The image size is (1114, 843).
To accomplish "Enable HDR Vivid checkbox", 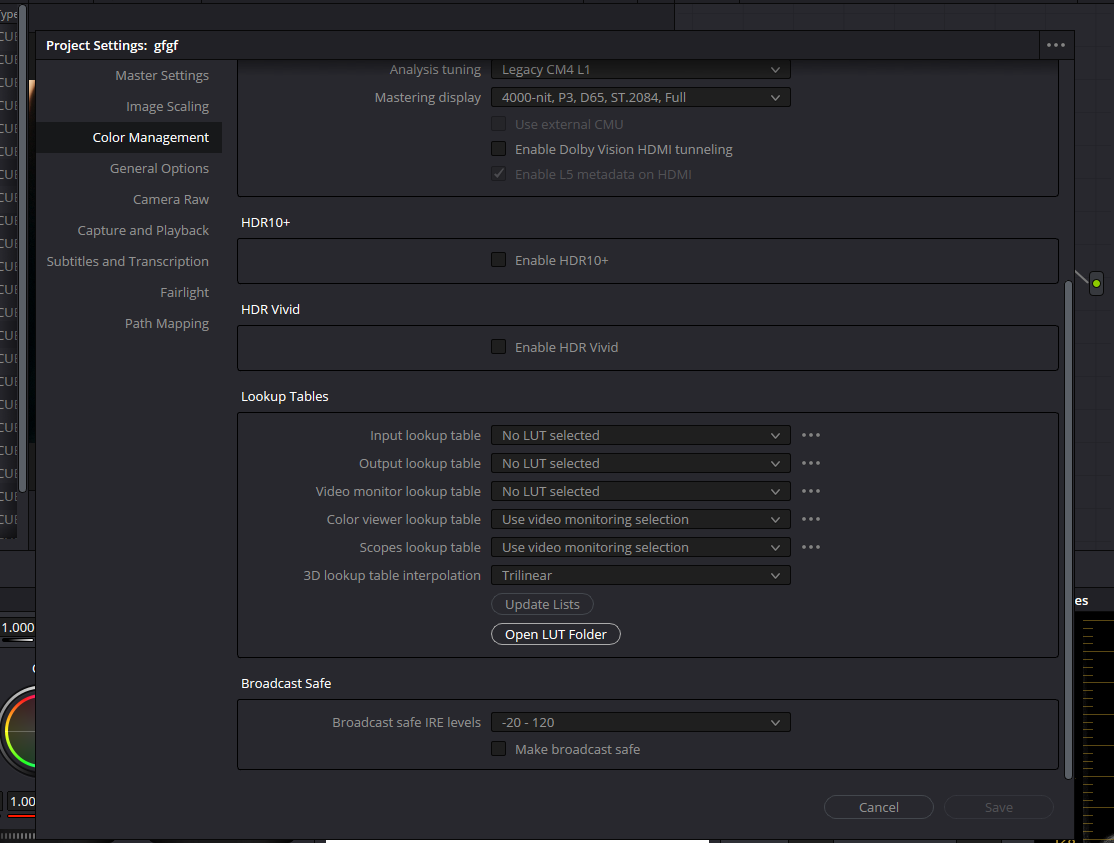I will (x=499, y=347).
